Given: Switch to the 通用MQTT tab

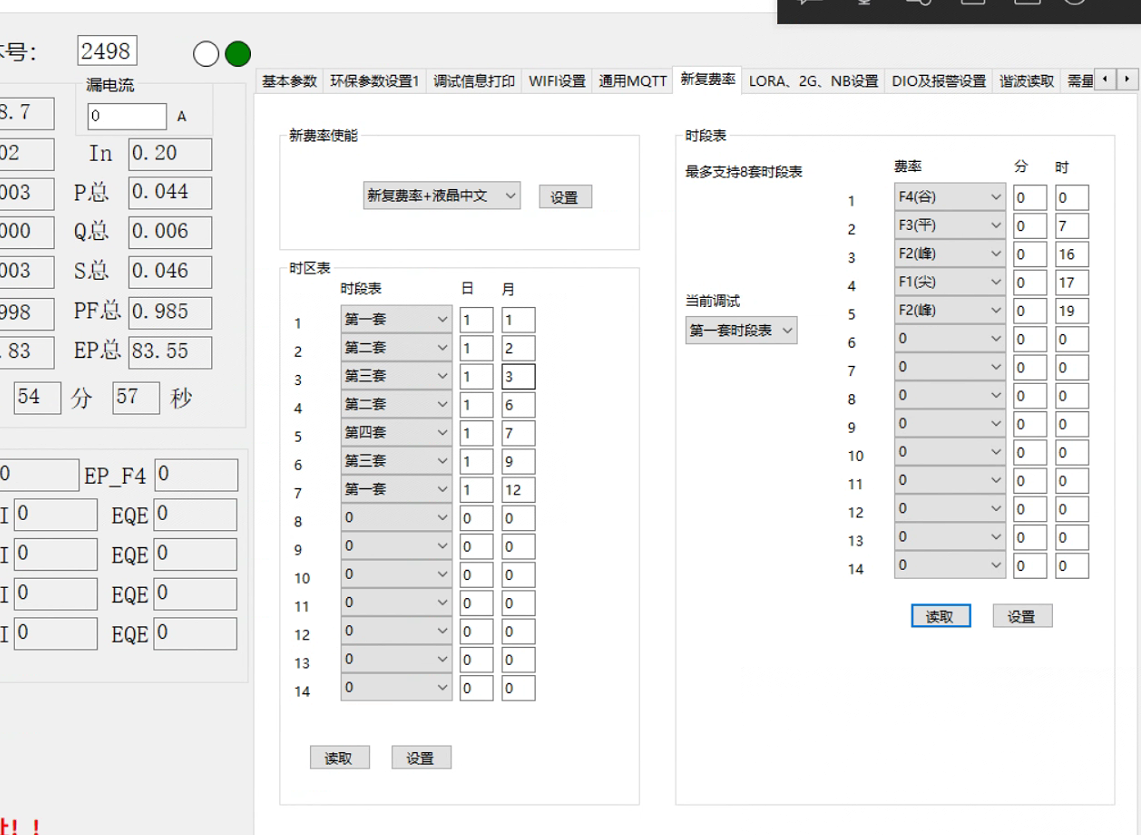Looking at the screenshot, I should (633, 81).
